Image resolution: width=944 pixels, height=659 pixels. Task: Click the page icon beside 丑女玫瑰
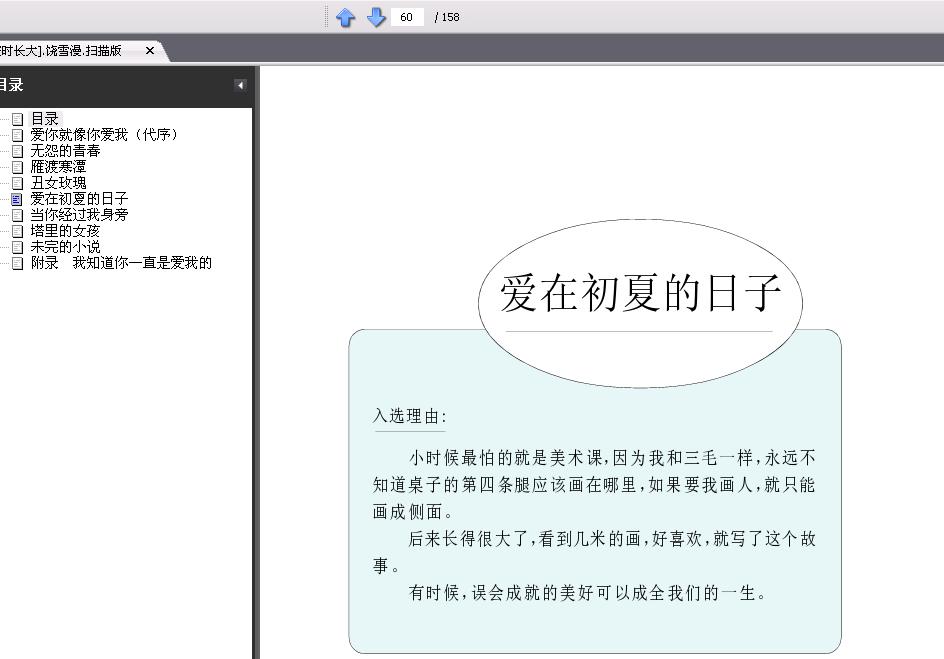(x=17, y=183)
